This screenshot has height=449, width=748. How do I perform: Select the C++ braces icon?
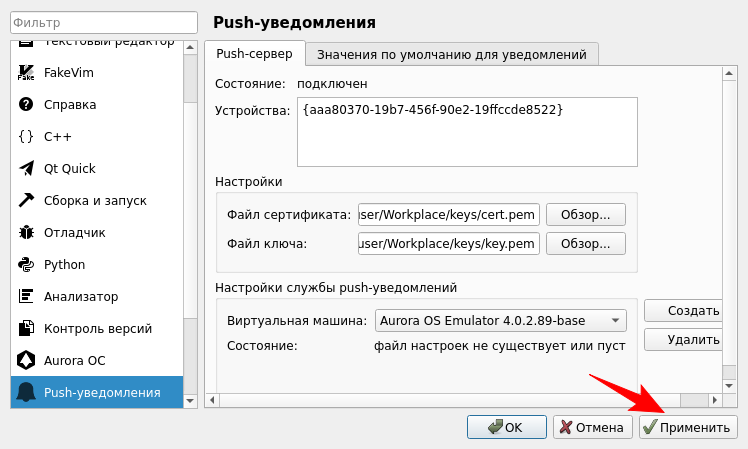pyautogui.click(x=26, y=136)
